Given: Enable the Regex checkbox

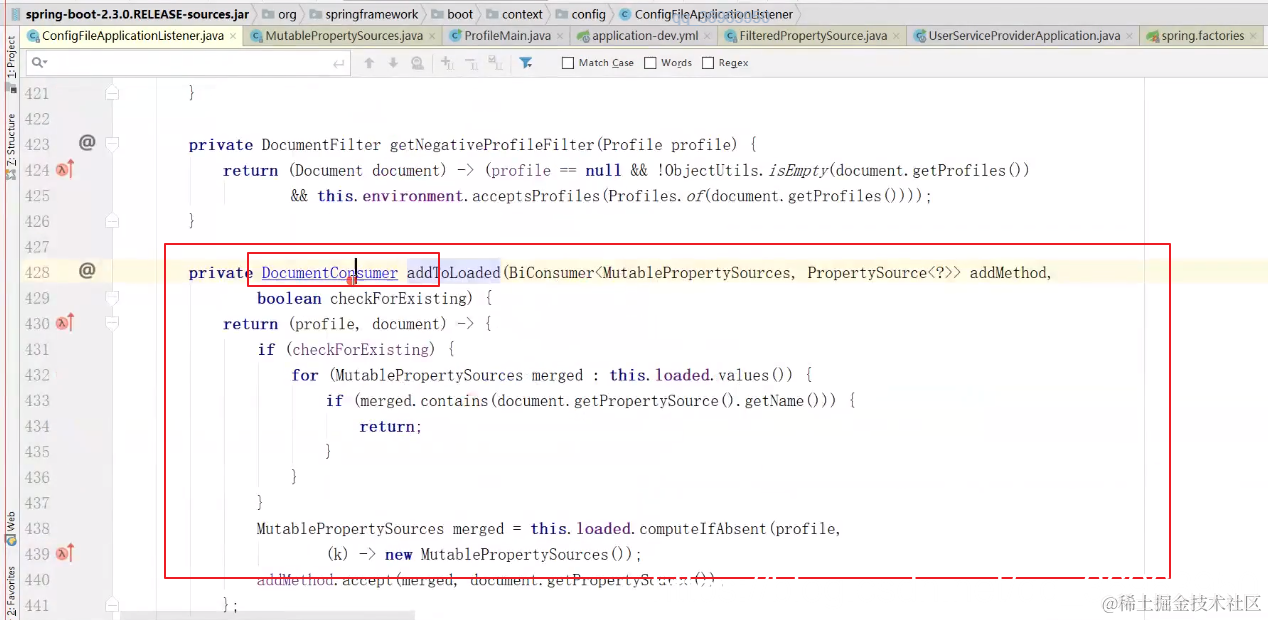Looking at the screenshot, I should (708, 63).
